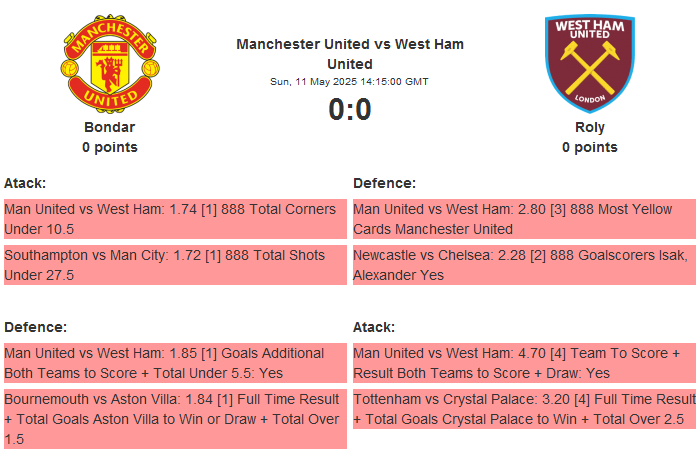Click Bondar's 0 points label
The height and width of the screenshot is (460, 700).
(x=110, y=147)
